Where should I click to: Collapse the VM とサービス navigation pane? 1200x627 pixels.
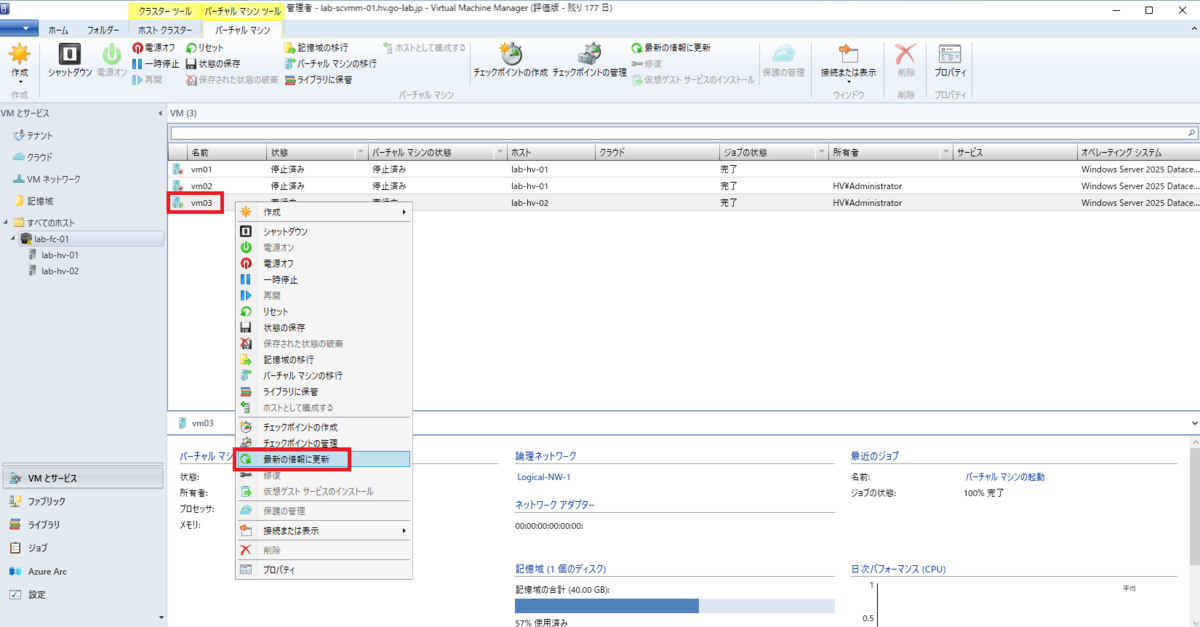(161, 113)
